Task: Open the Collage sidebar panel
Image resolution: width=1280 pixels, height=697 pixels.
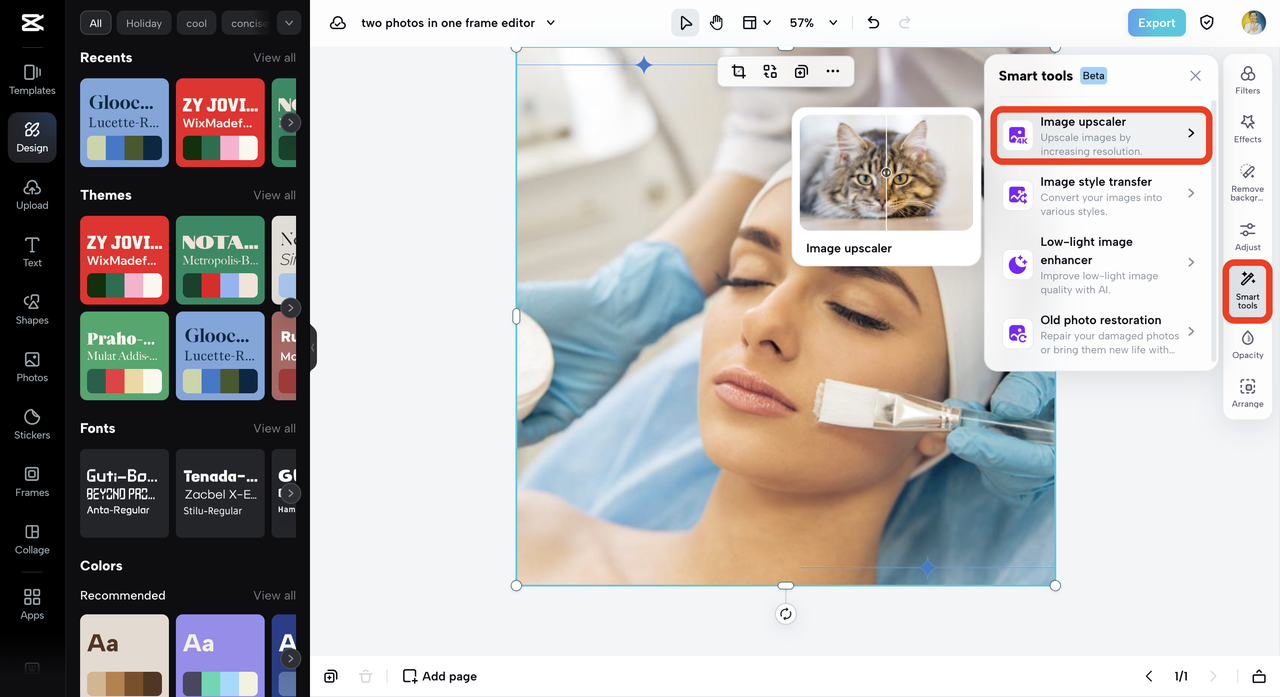Action: 32,540
